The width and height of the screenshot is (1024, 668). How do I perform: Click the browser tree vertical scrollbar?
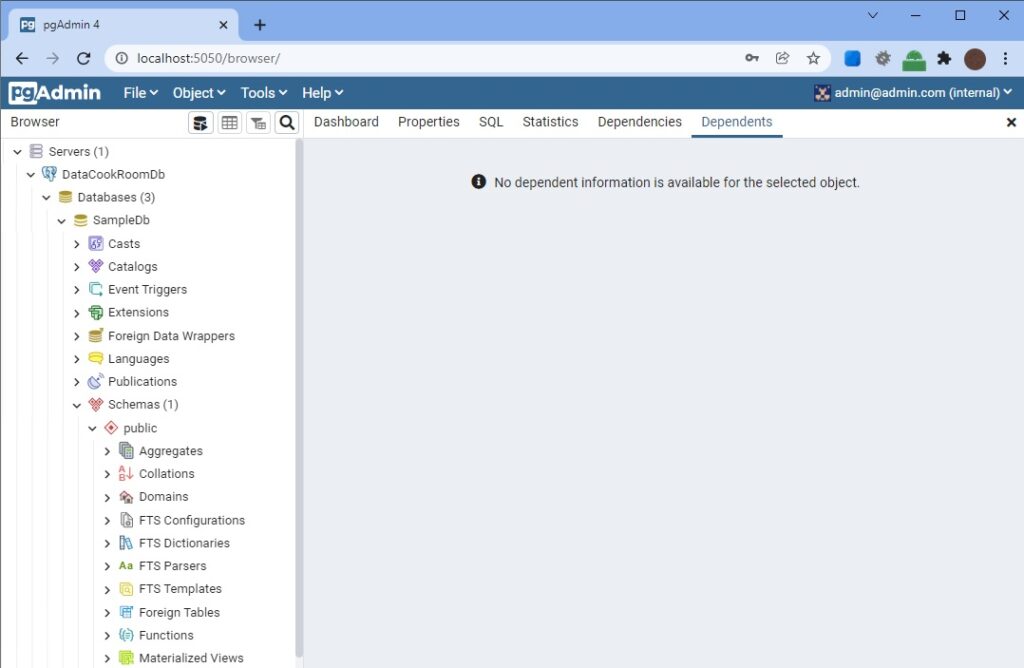click(299, 398)
